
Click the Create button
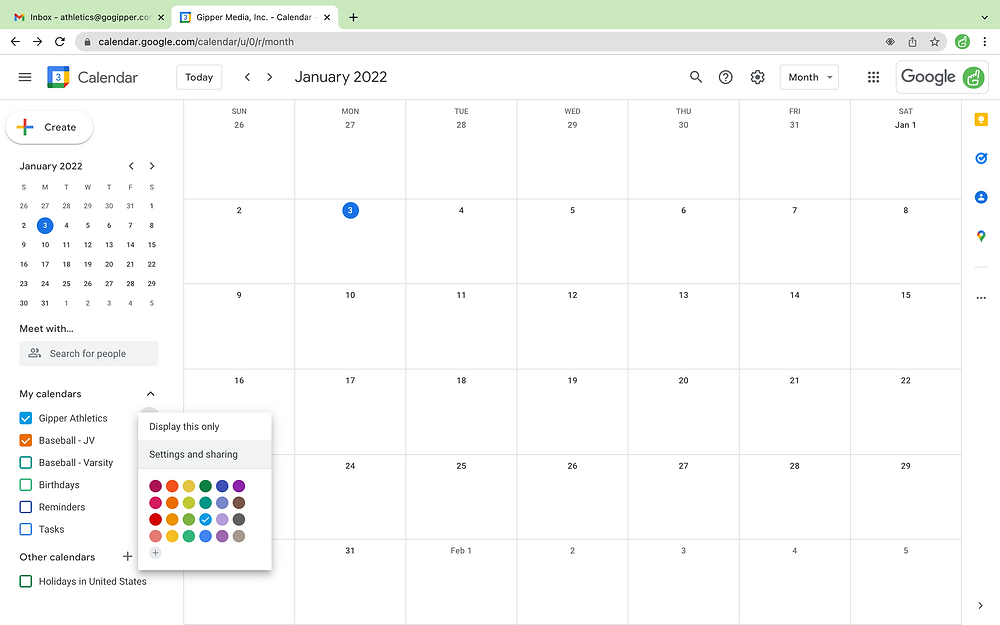coord(49,128)
